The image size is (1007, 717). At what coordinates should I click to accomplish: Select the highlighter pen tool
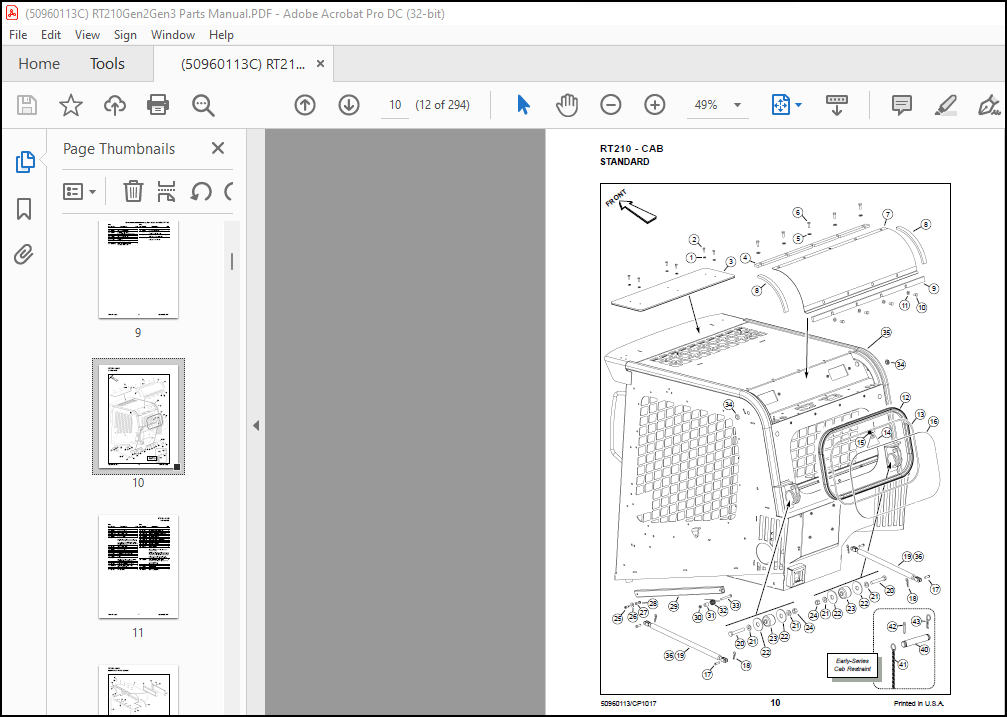pos(945,105)
